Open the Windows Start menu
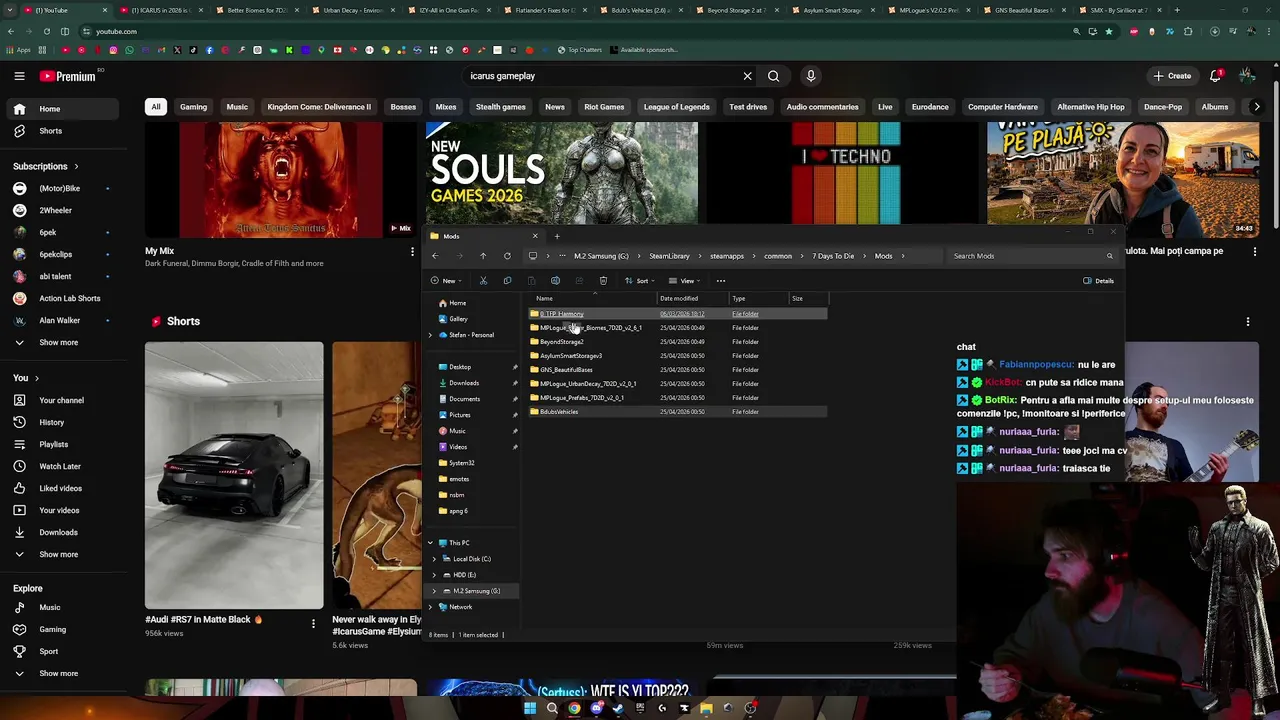Screen dimensions: 1280x720 (x=530, y=708)
